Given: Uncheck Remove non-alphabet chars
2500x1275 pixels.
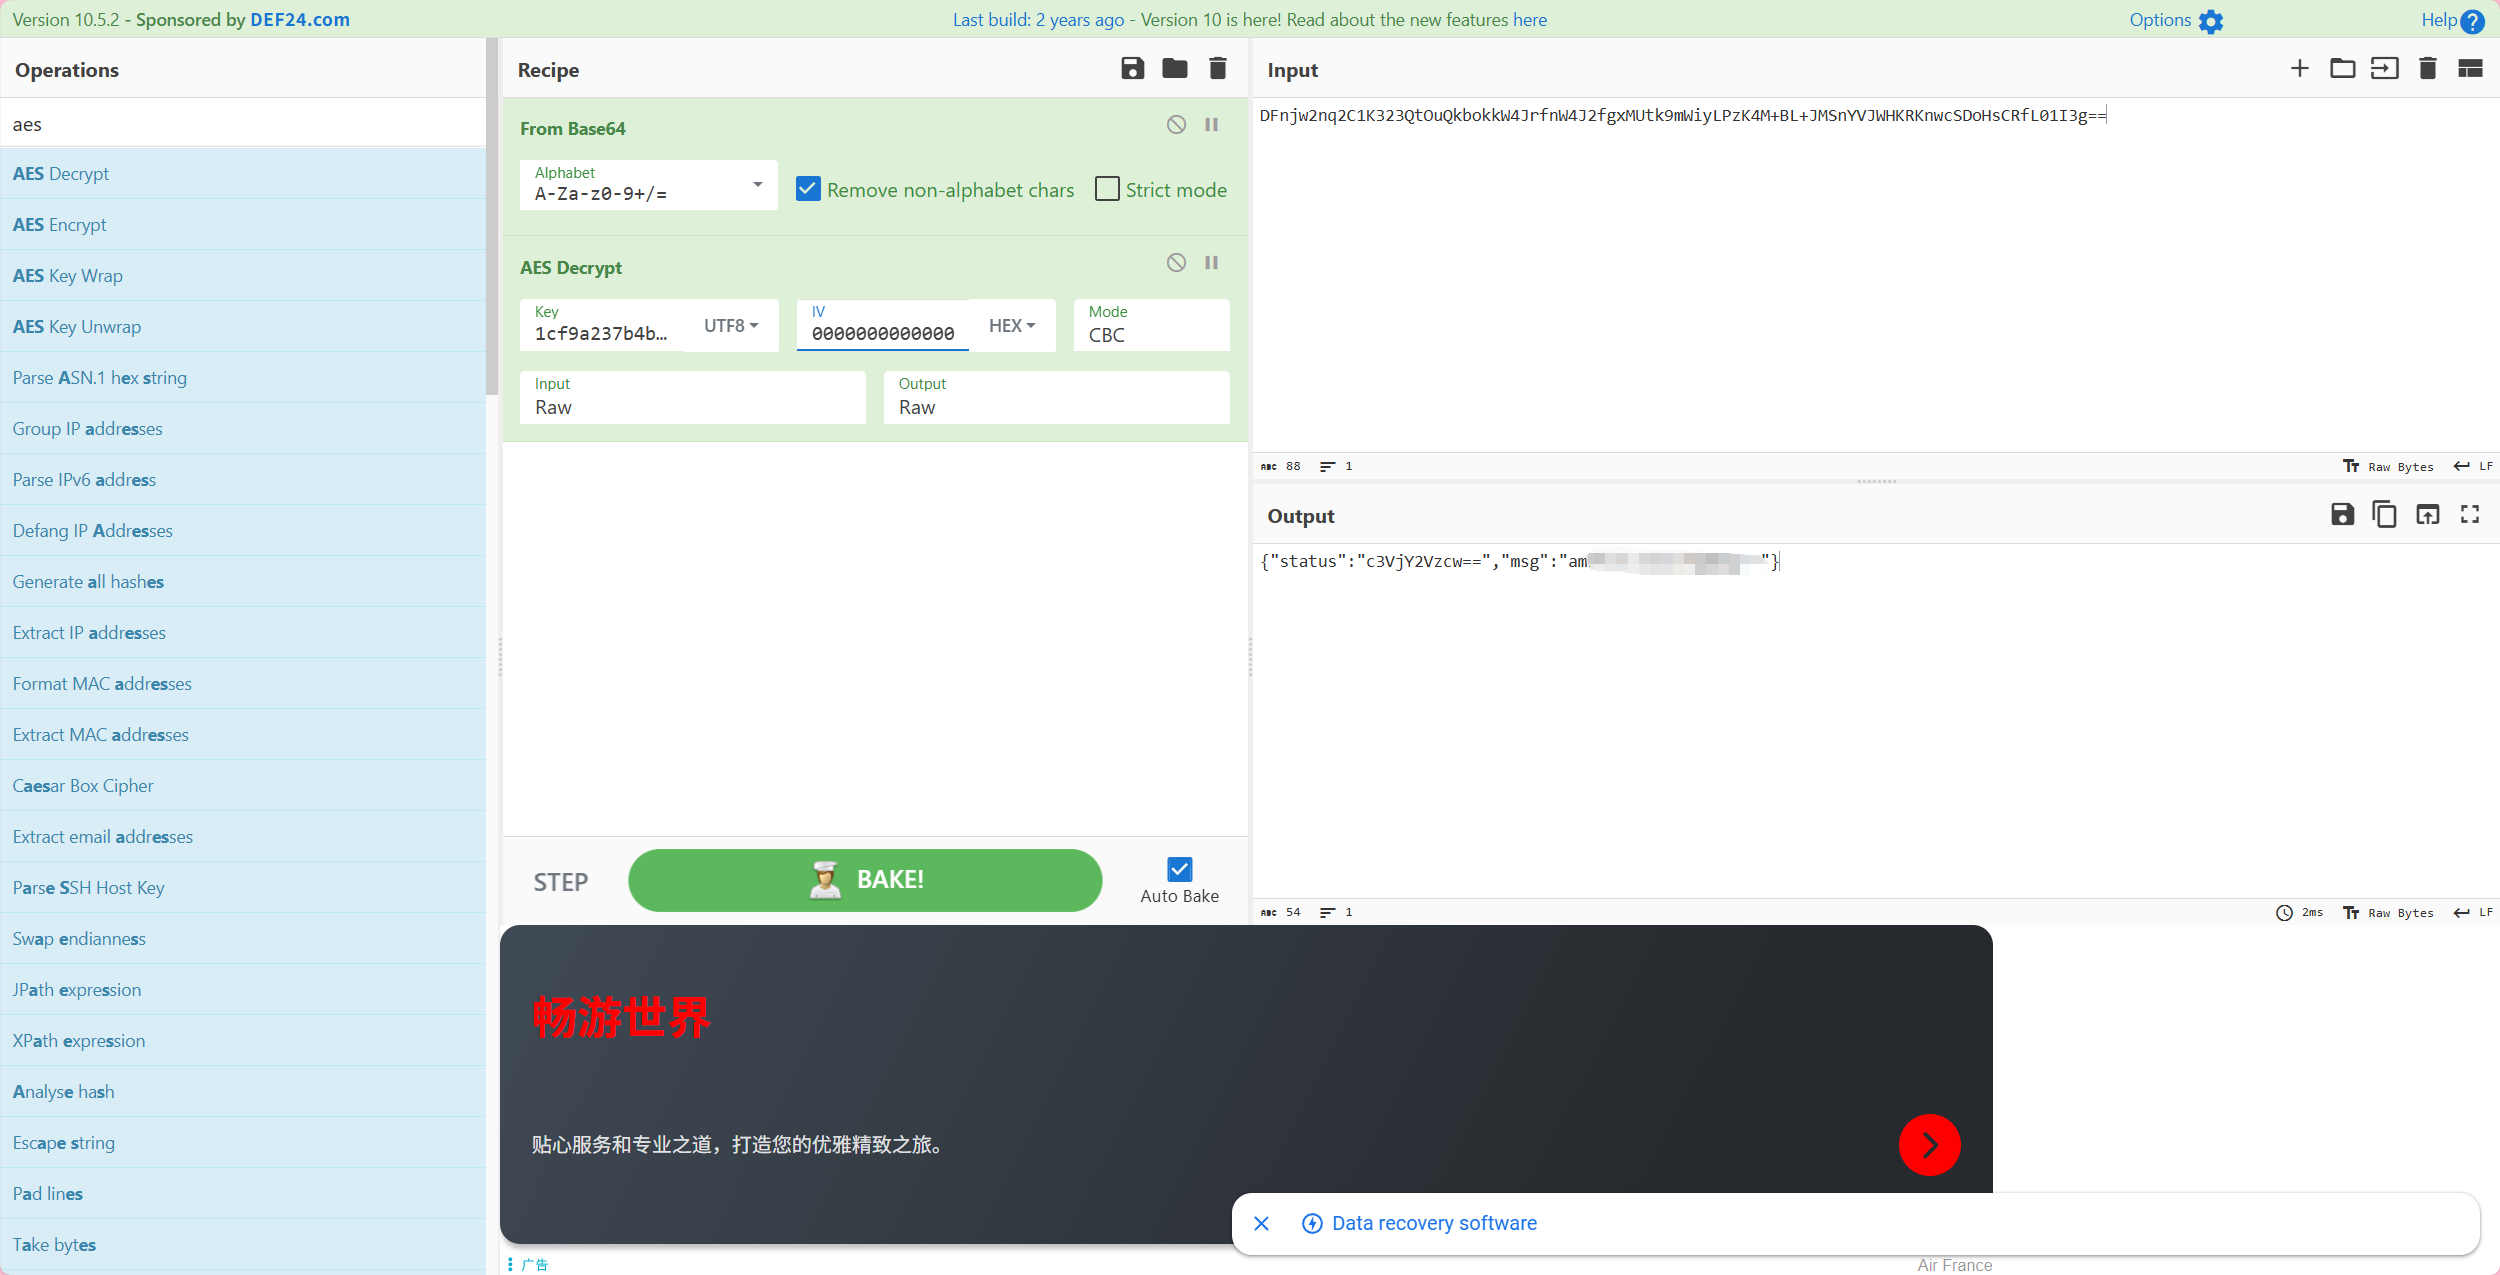Looking at the screenshot, I should coord(808,189).
